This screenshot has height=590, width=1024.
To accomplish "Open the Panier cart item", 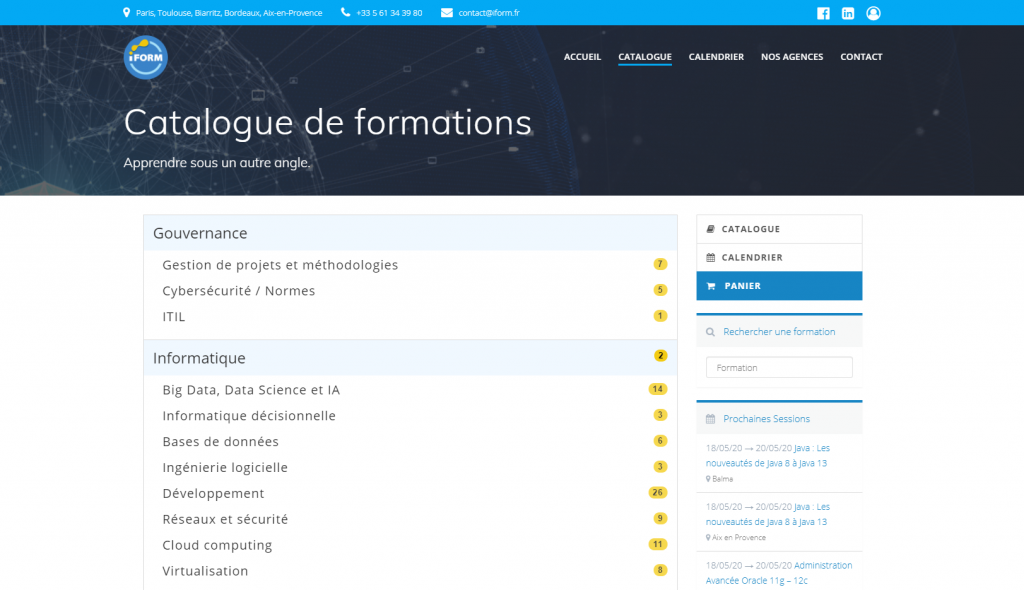I will [x=779, y=286].
